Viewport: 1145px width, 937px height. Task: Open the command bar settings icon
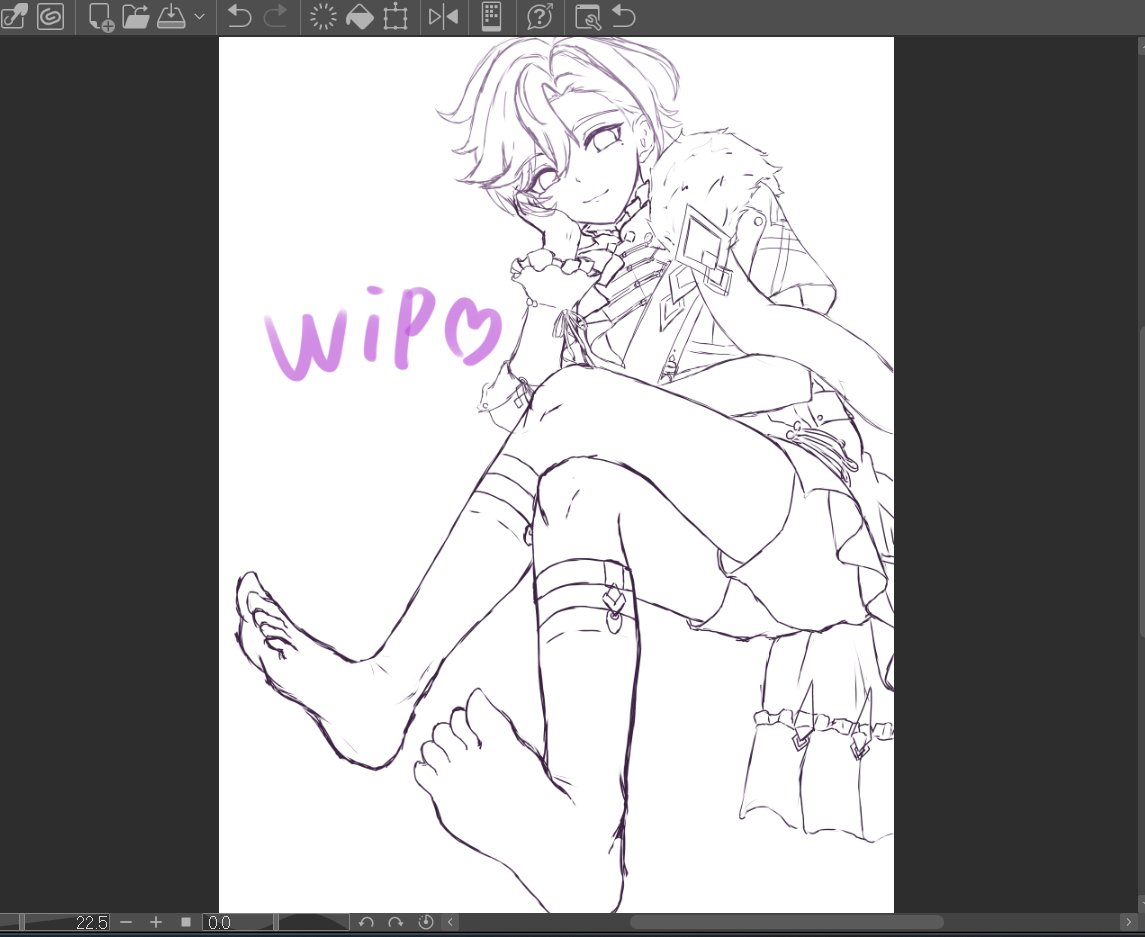[x=587, y=16]
